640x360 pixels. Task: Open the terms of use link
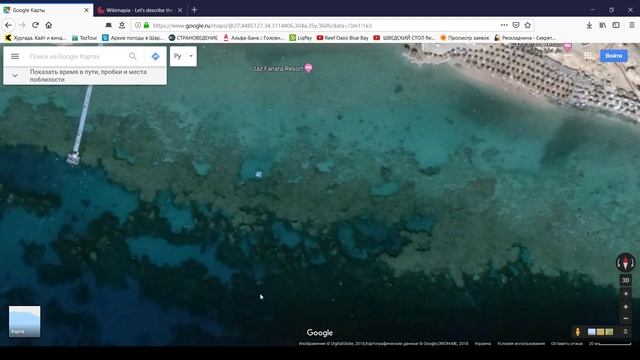521,344
